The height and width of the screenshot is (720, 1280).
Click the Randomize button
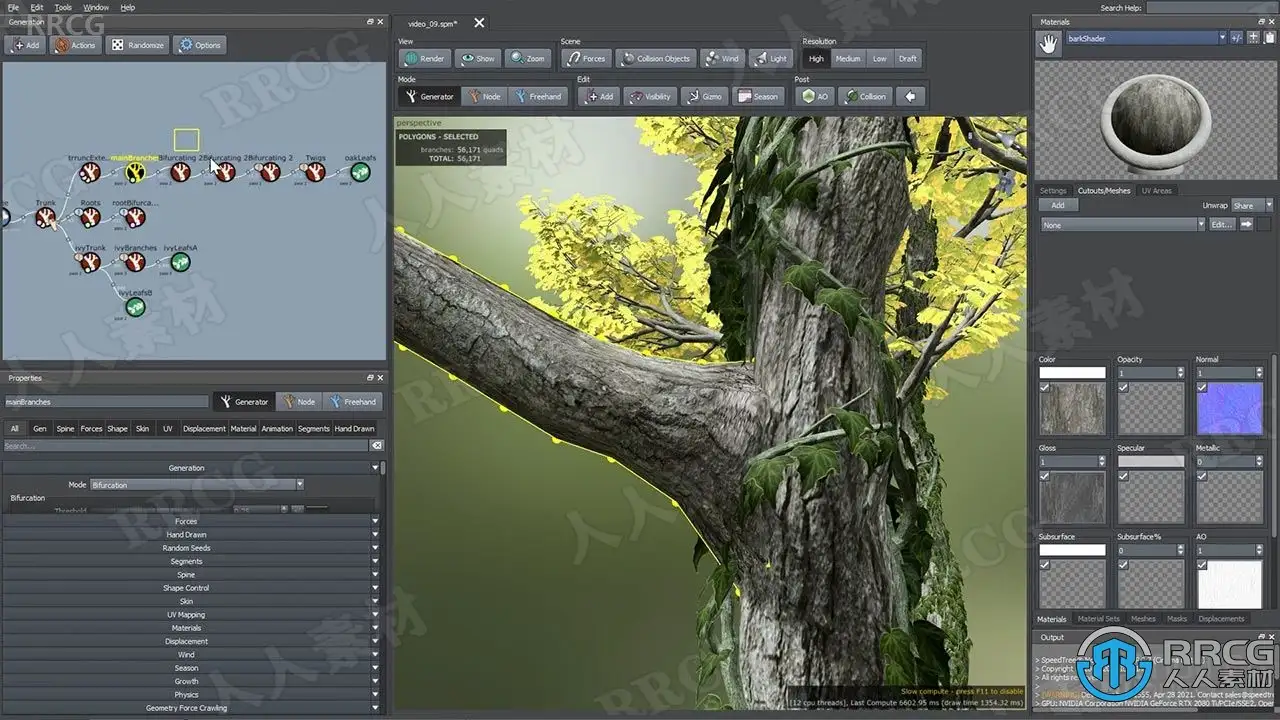pos(137,45)
